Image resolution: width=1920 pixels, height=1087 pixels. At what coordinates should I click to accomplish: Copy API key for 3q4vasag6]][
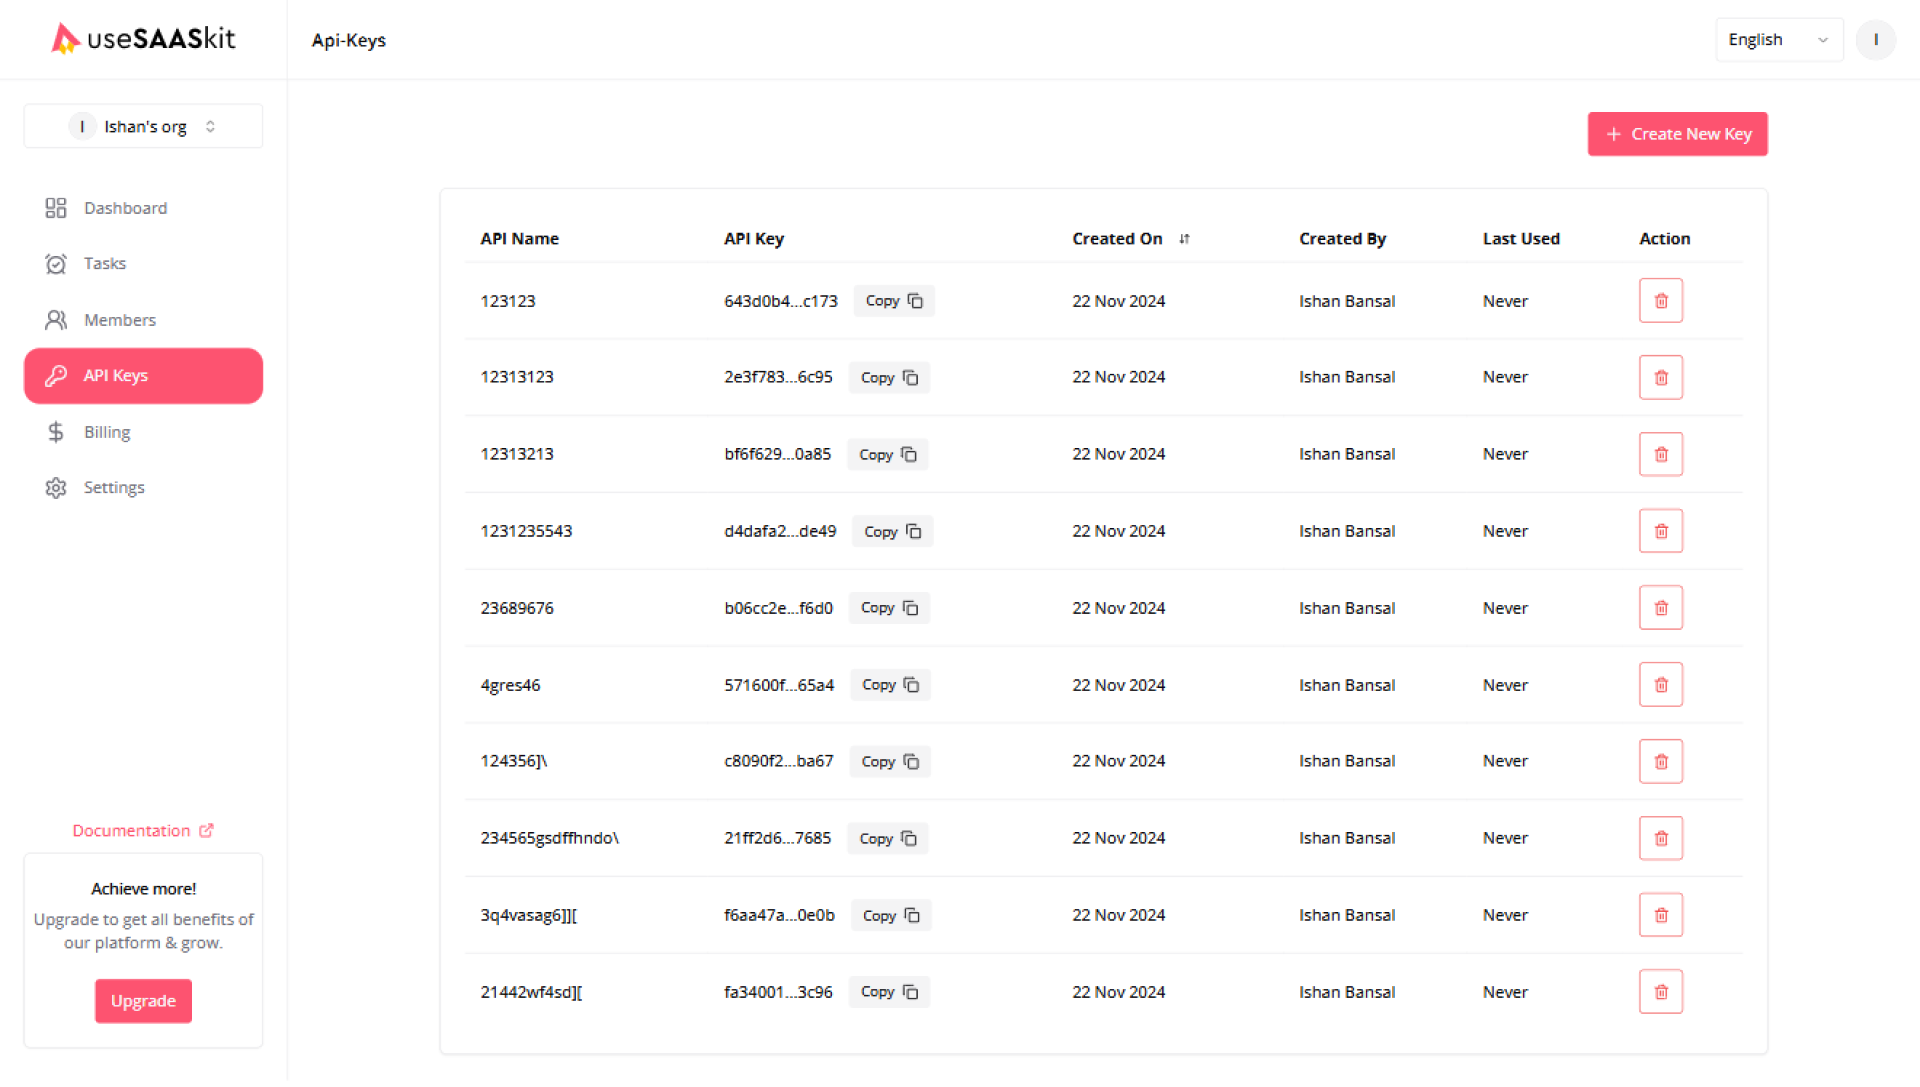pos(891,914)
